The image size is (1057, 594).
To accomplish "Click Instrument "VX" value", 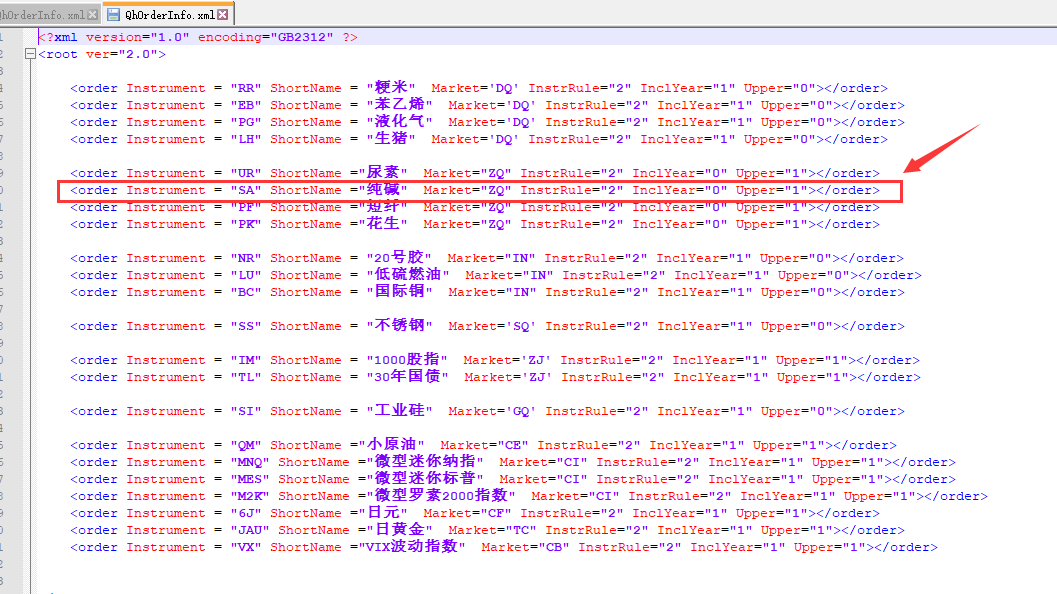I will 245,547.
